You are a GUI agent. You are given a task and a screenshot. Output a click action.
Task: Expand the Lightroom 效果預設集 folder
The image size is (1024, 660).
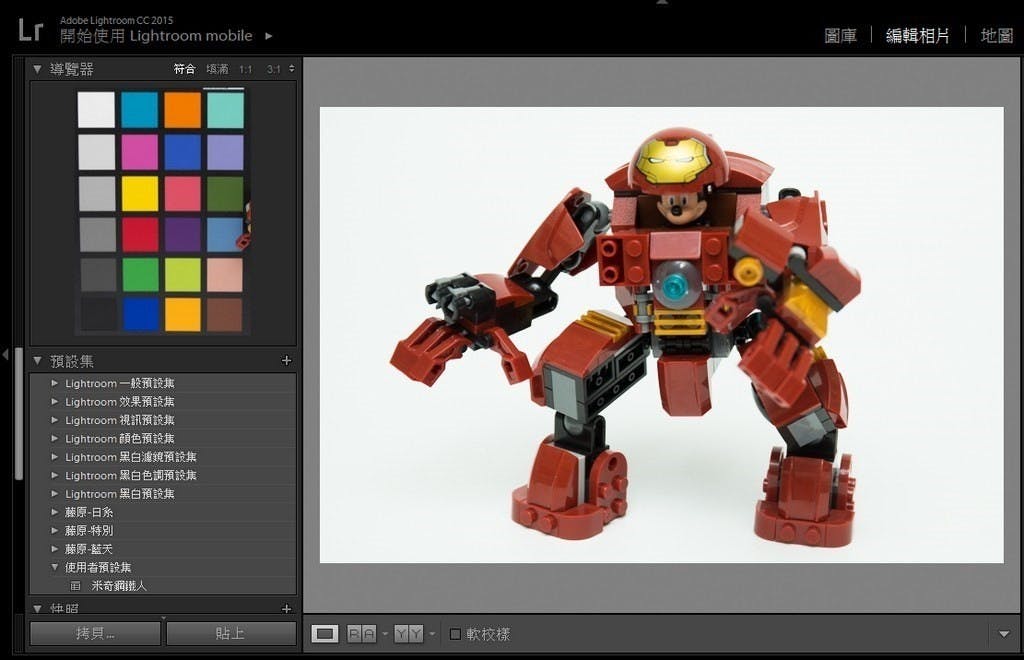tap(55, 402)
